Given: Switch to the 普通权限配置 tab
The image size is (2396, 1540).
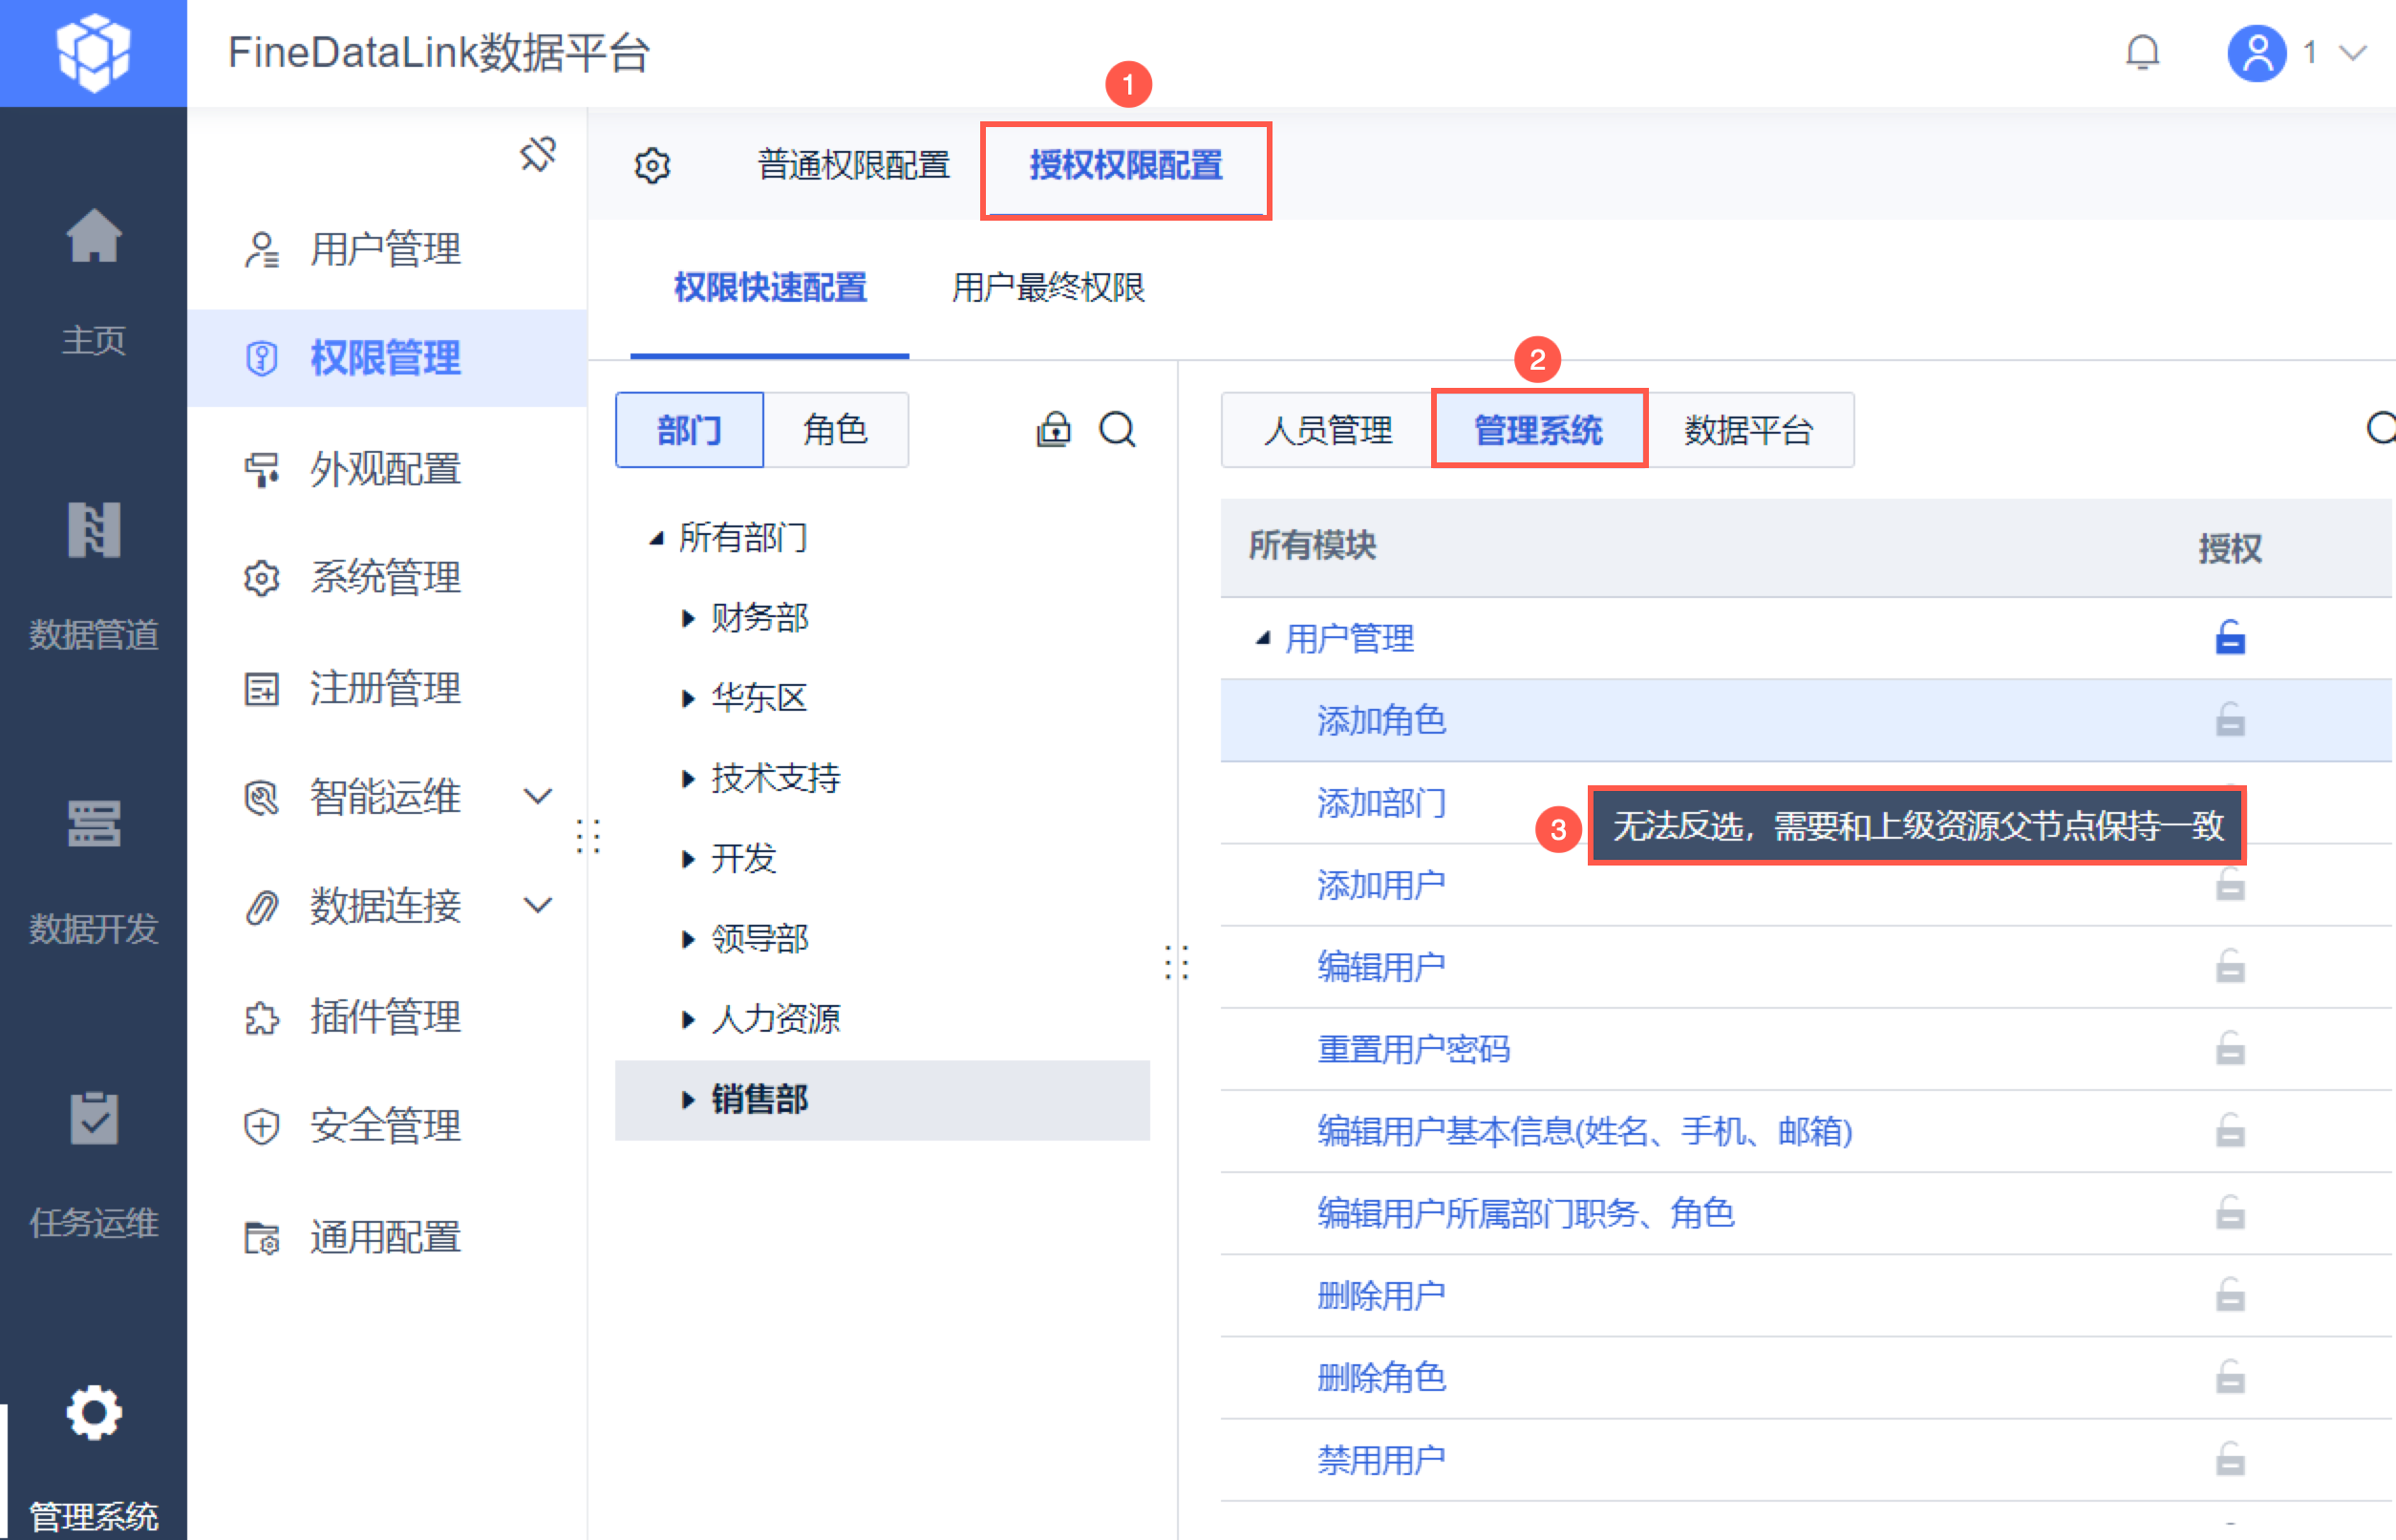Looking at the screenshot, I should tap(853, 165).
